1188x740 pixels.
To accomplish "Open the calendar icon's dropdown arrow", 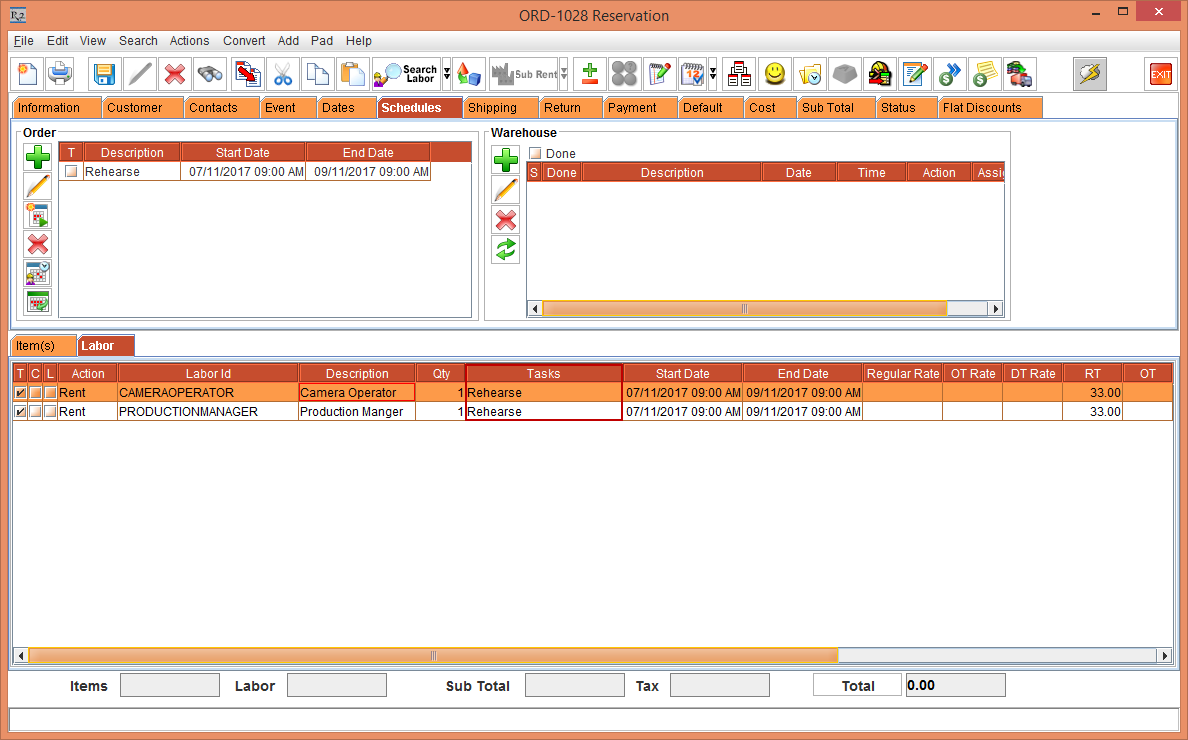I will tap(713, 74).
